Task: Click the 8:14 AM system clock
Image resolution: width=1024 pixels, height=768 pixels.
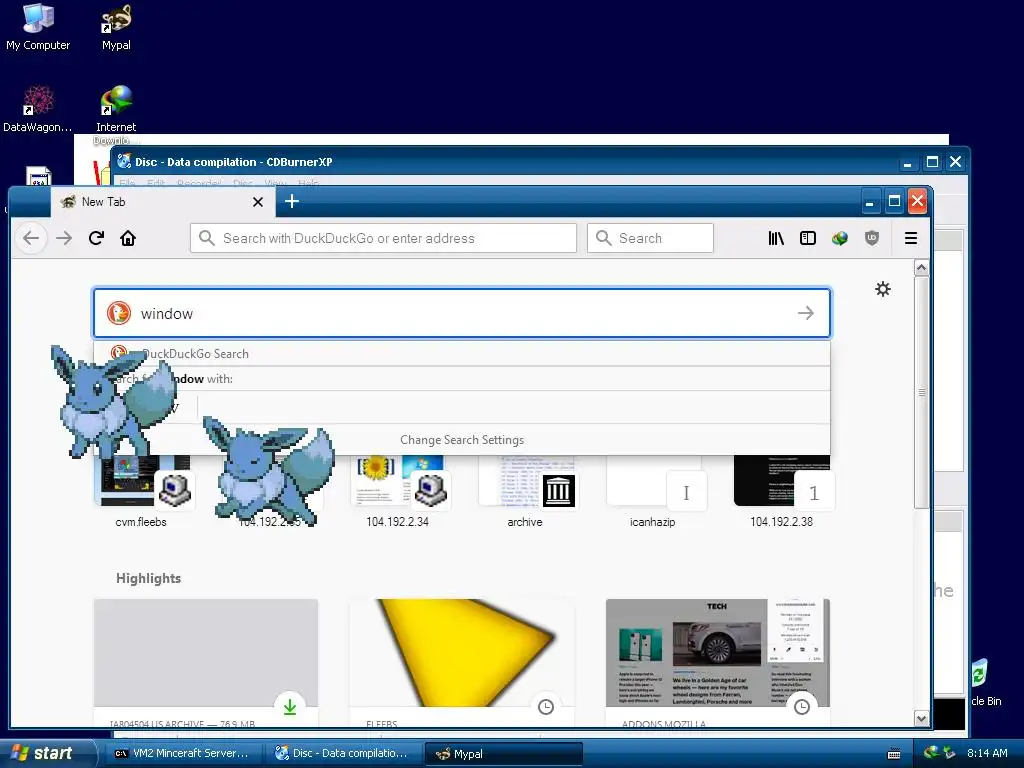Action: point(987,753)
